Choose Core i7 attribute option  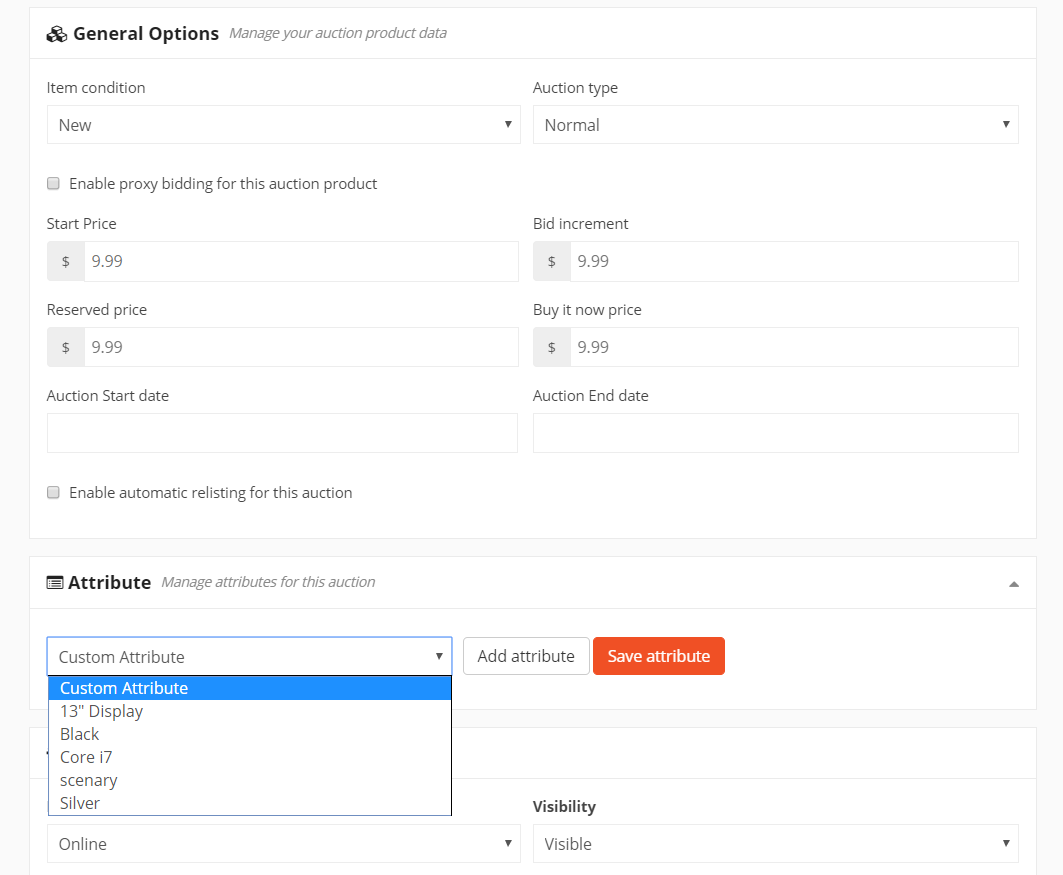249,757
